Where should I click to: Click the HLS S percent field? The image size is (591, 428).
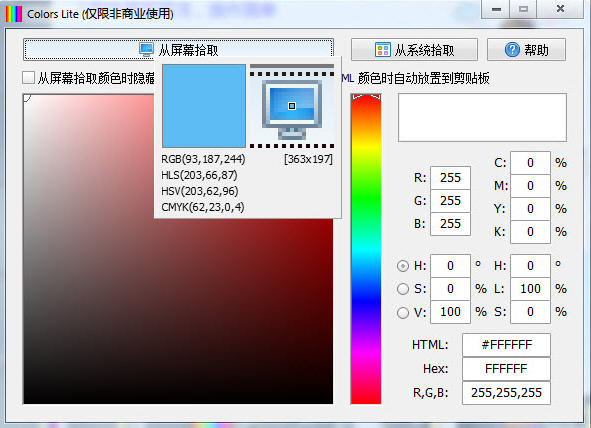(x=530, y=312)
